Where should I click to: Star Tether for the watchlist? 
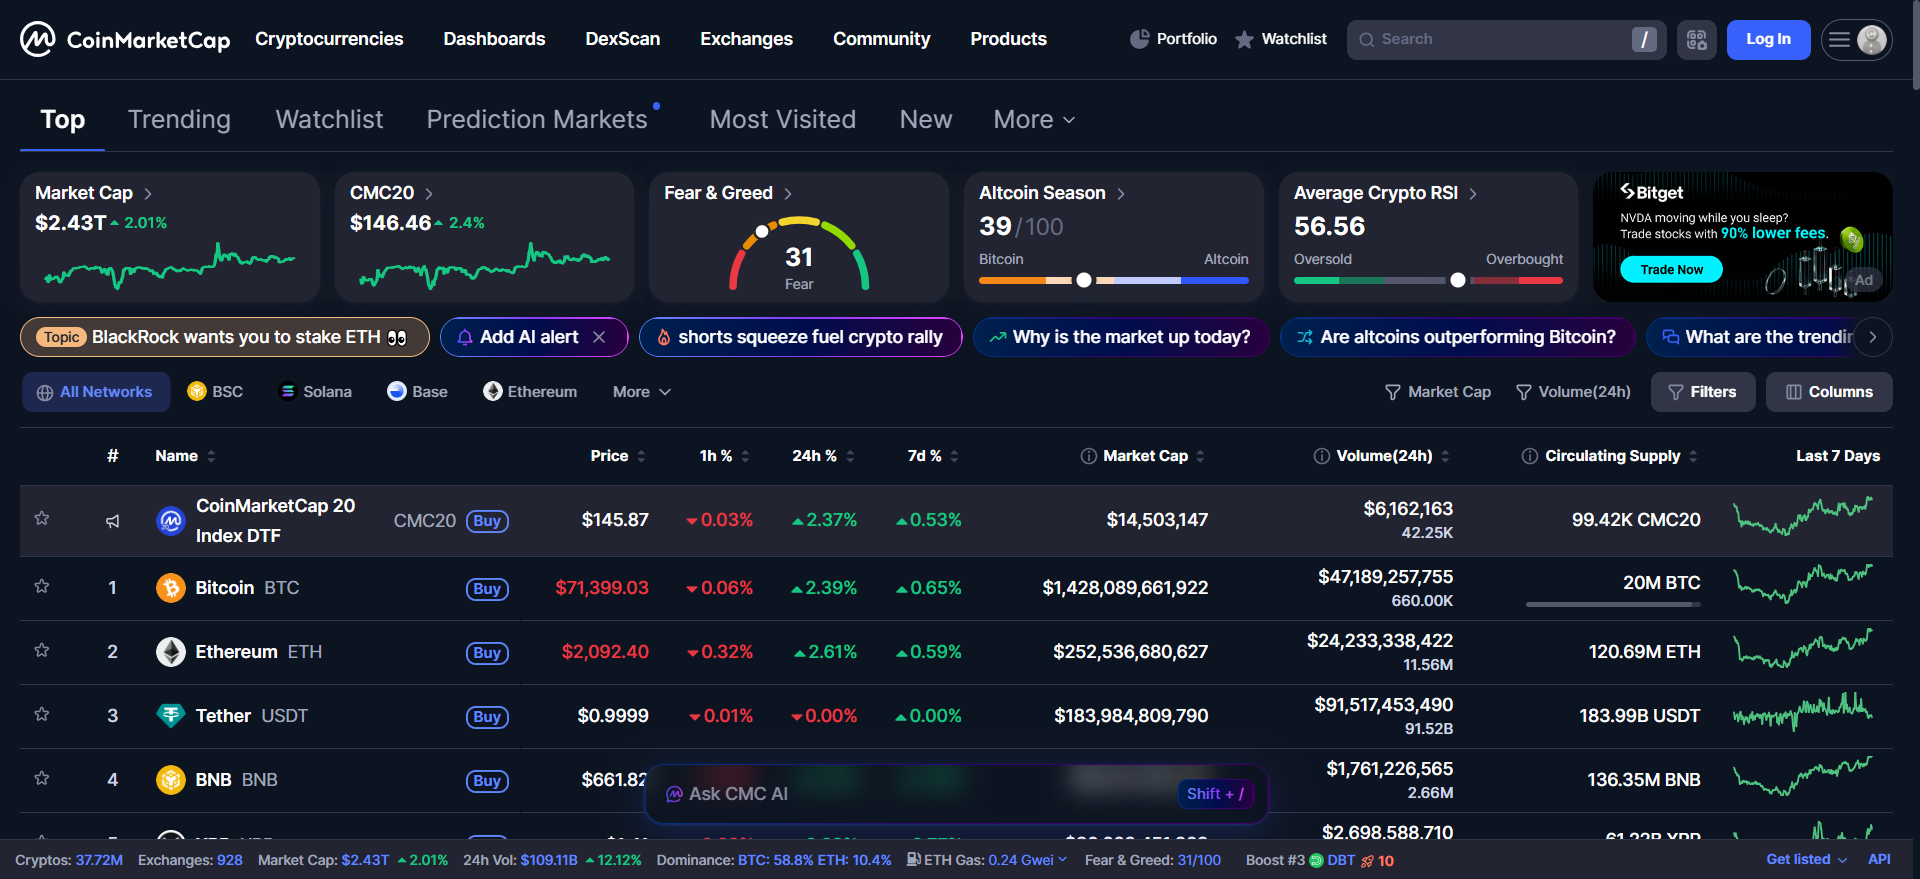[42, 714]
